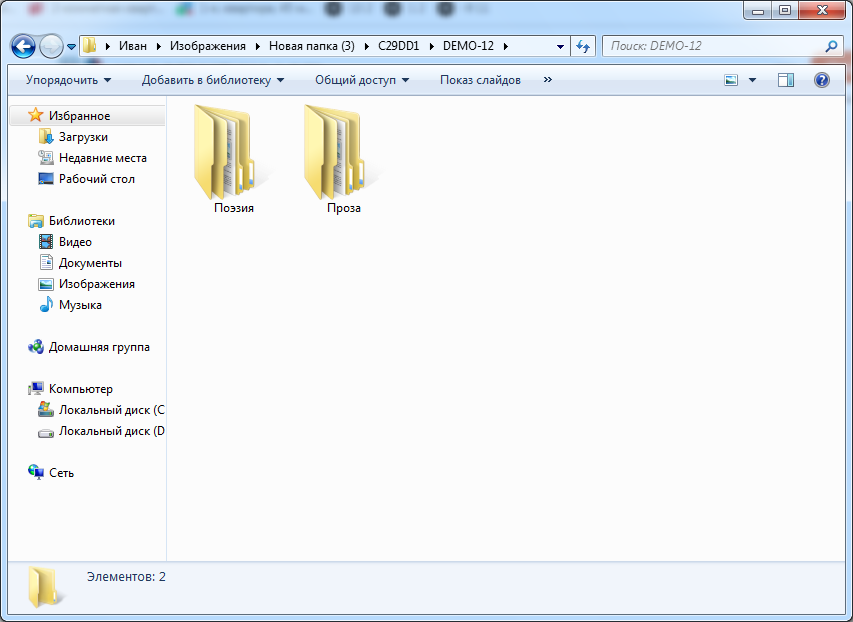Screen dimensions: 853x622
Task: Open the Документы library
Action: (90, 263)
